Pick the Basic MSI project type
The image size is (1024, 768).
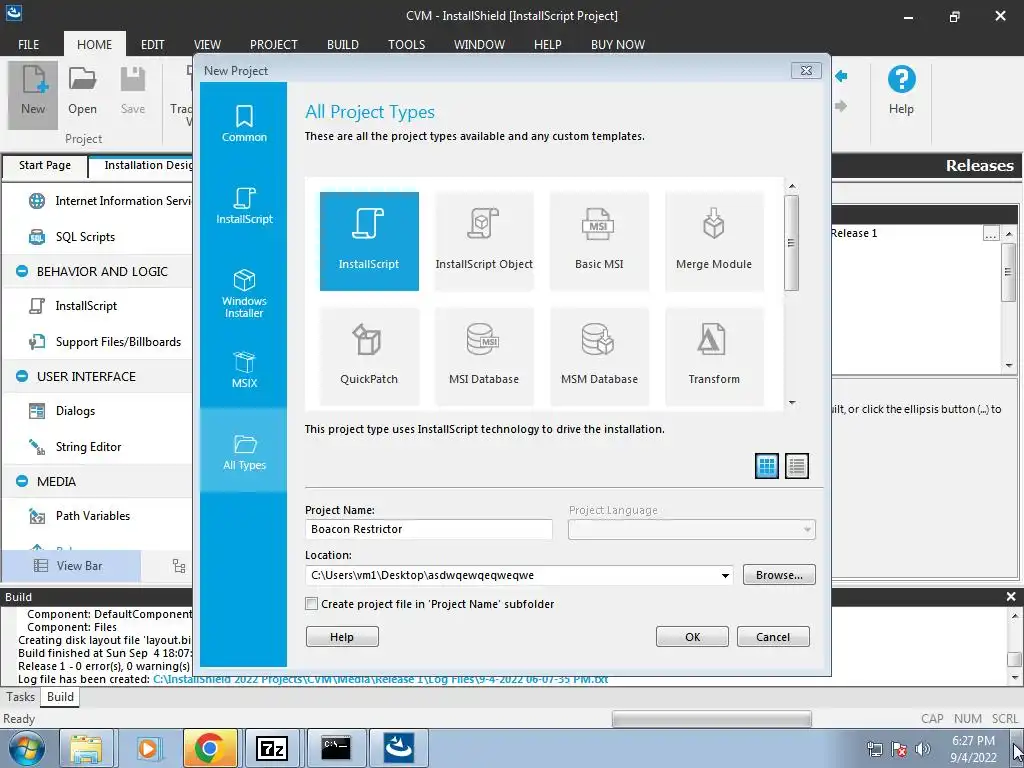[x=599, y=241]
